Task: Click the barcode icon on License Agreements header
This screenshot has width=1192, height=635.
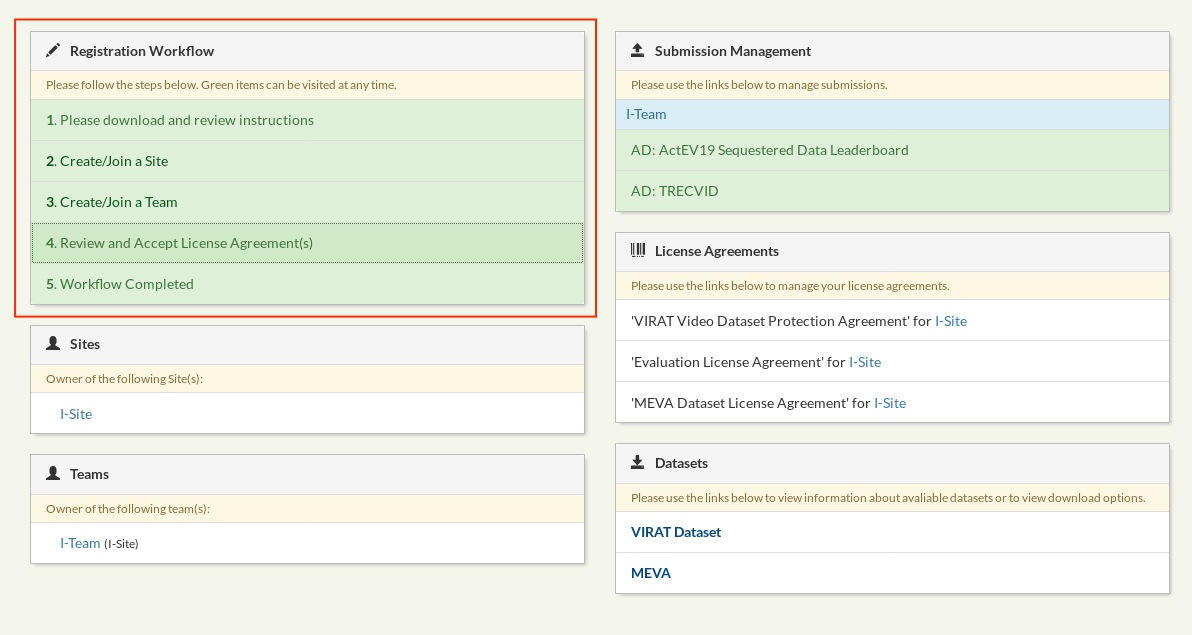Action: click(x=636, y=248)
